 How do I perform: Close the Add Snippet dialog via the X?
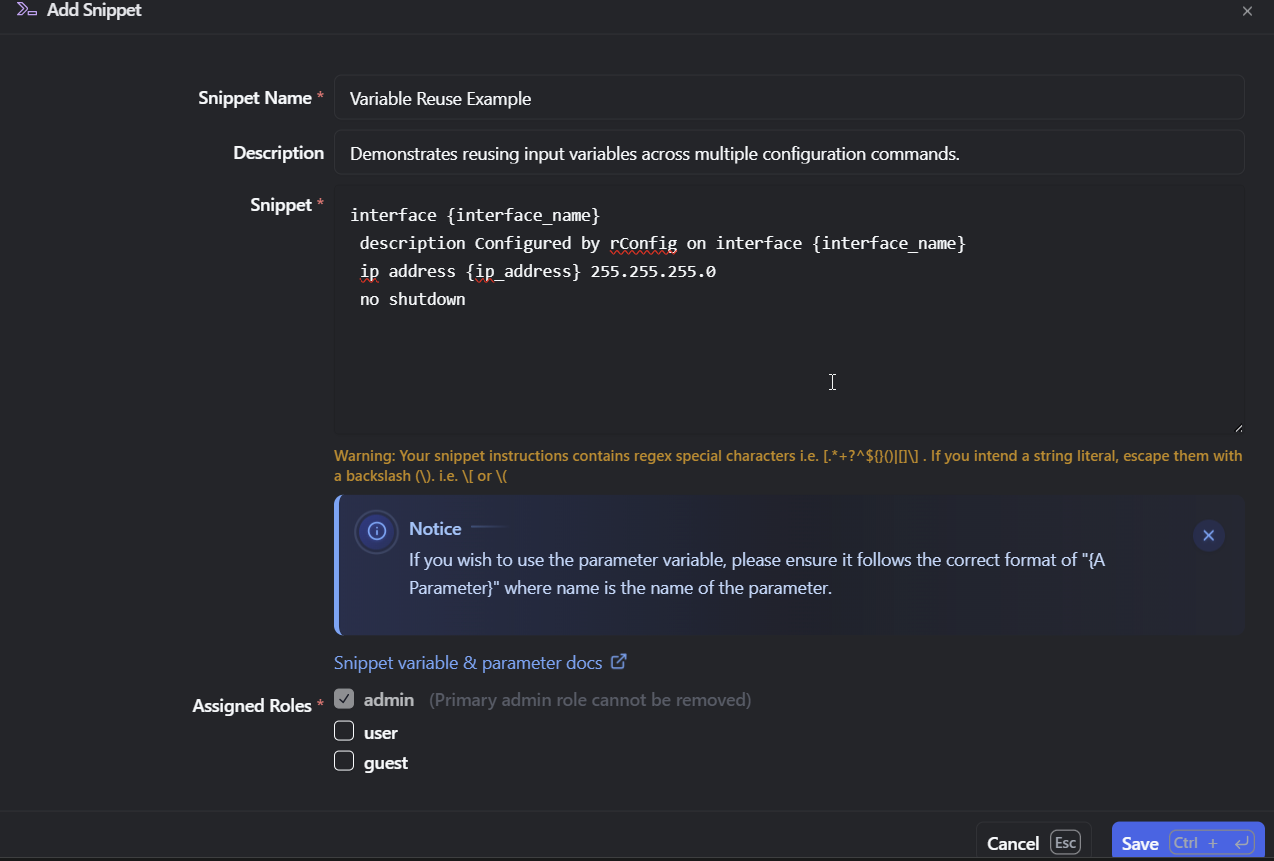click(x=1247, y=11)
